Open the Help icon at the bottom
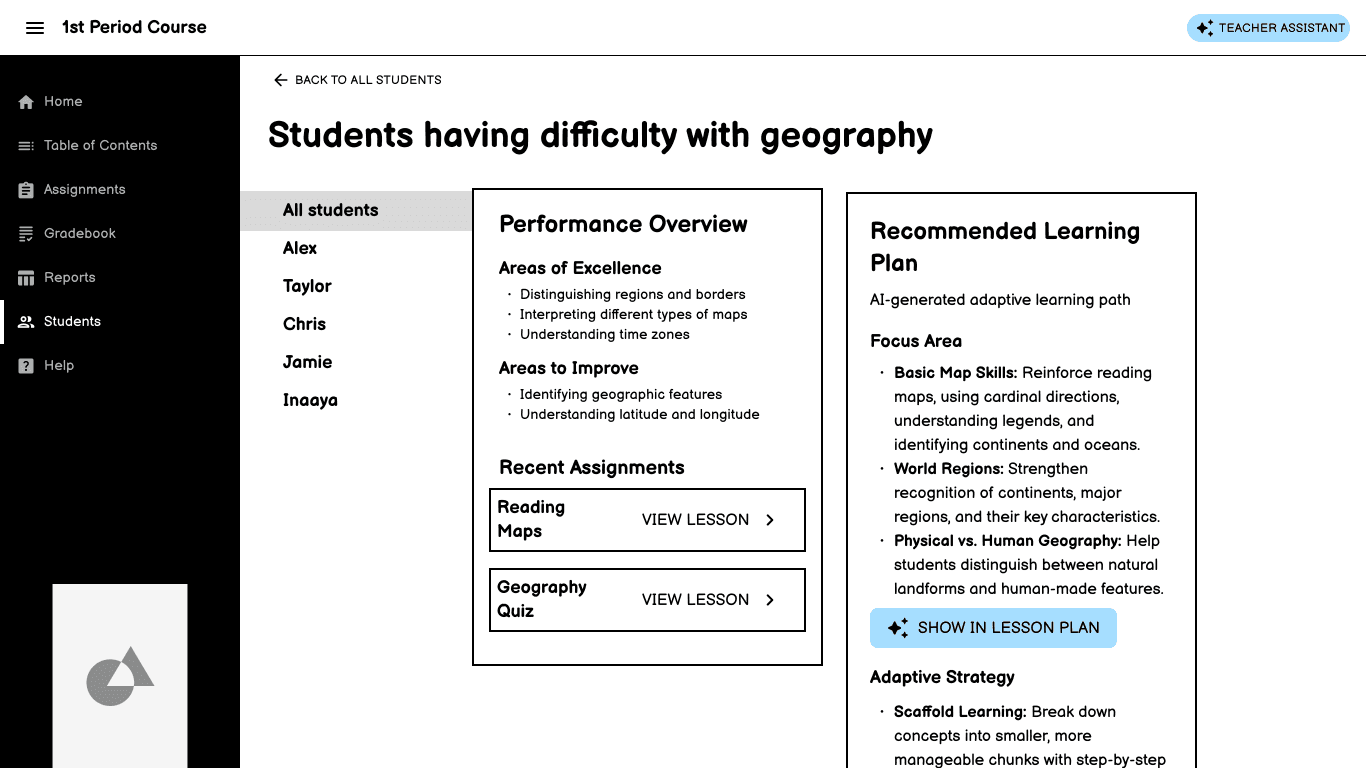The height and width of the screenshot is (768, 1366). [24, 365]
